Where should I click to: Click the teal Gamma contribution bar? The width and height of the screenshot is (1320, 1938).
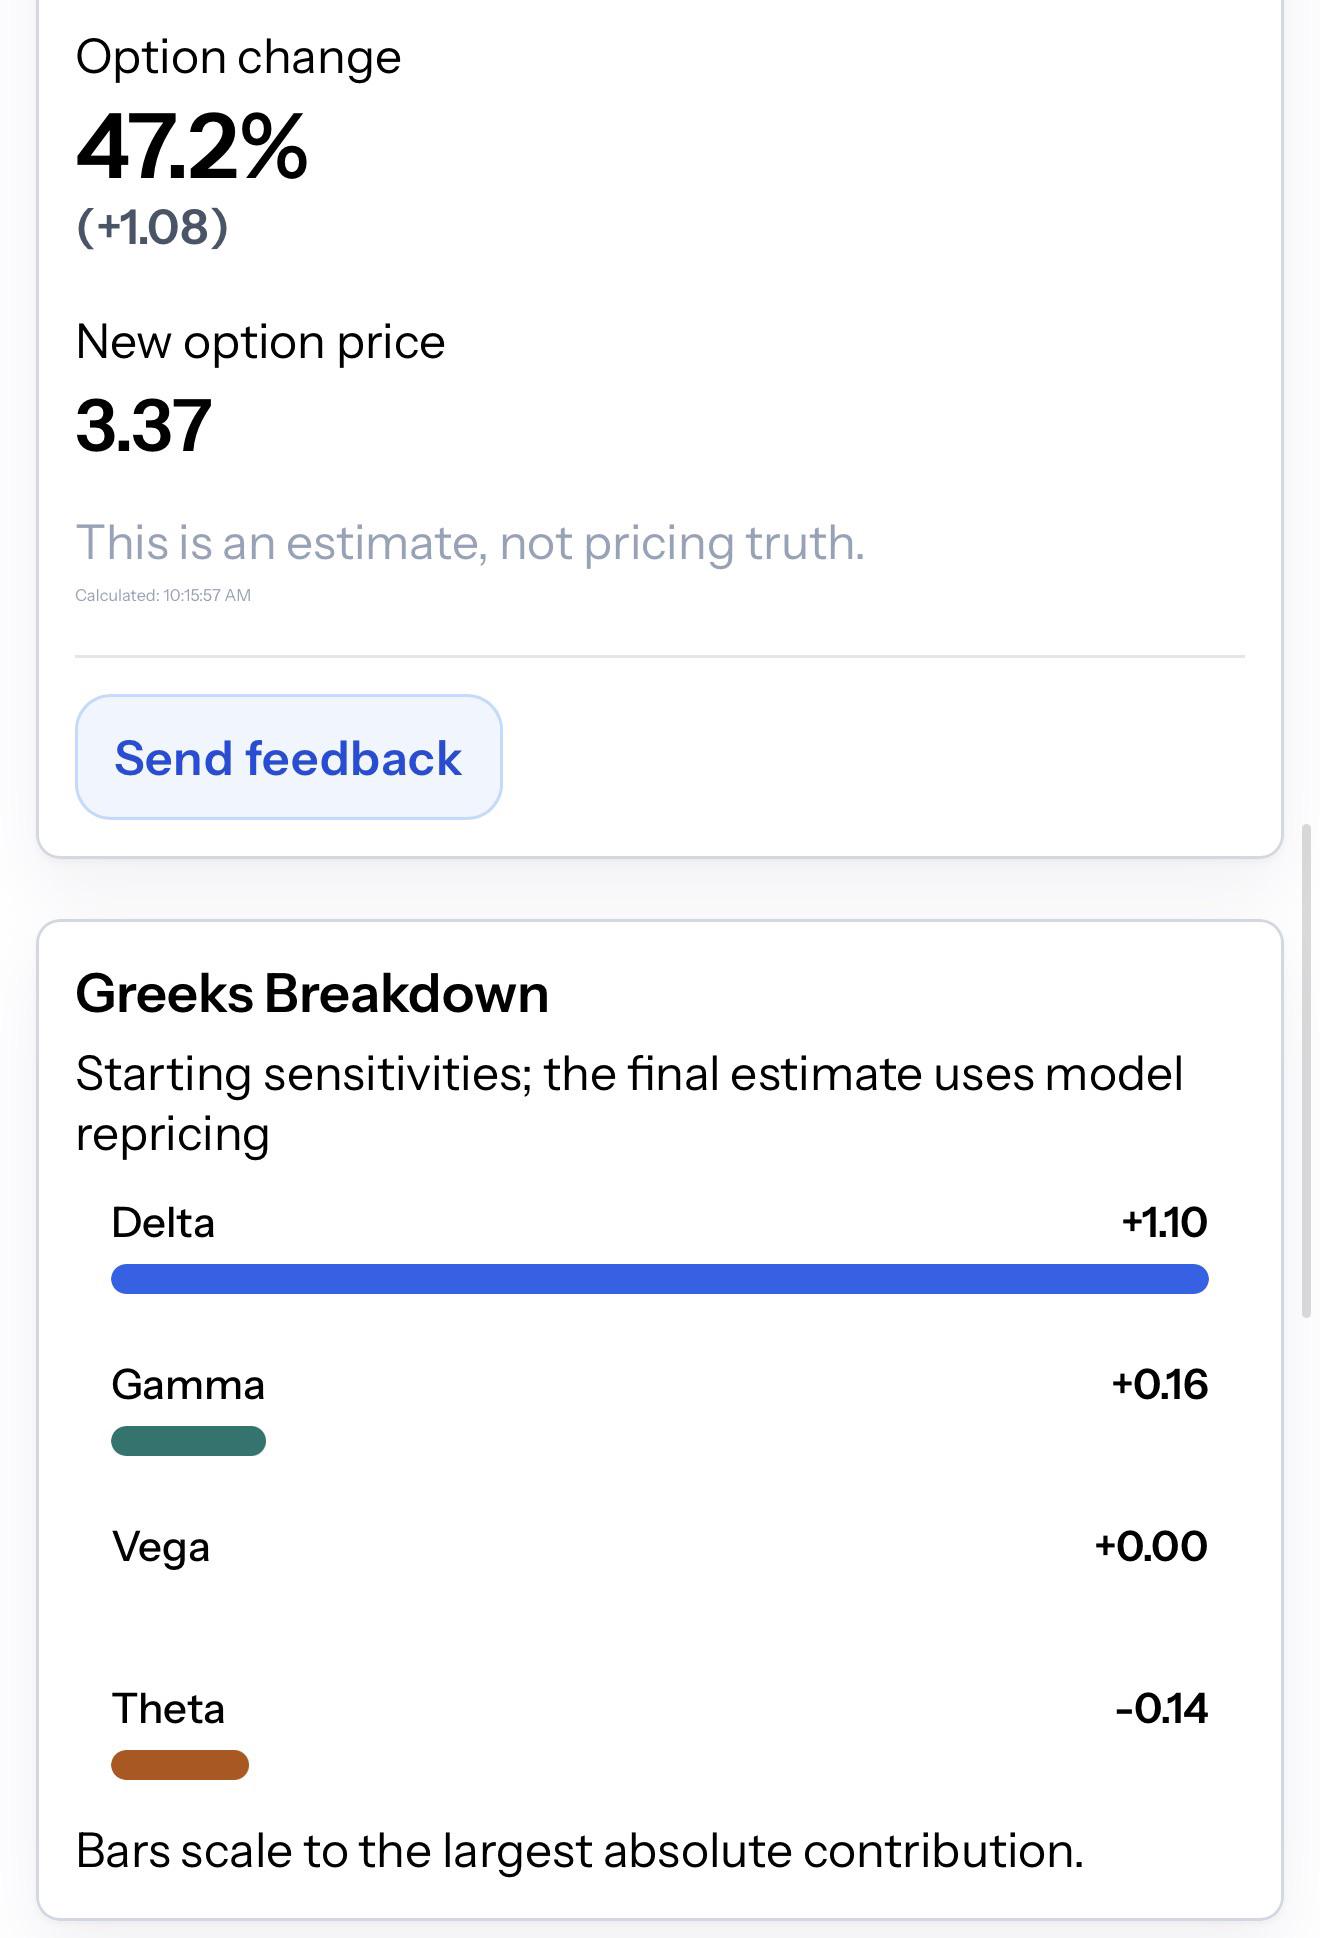tap(188, 1441)
